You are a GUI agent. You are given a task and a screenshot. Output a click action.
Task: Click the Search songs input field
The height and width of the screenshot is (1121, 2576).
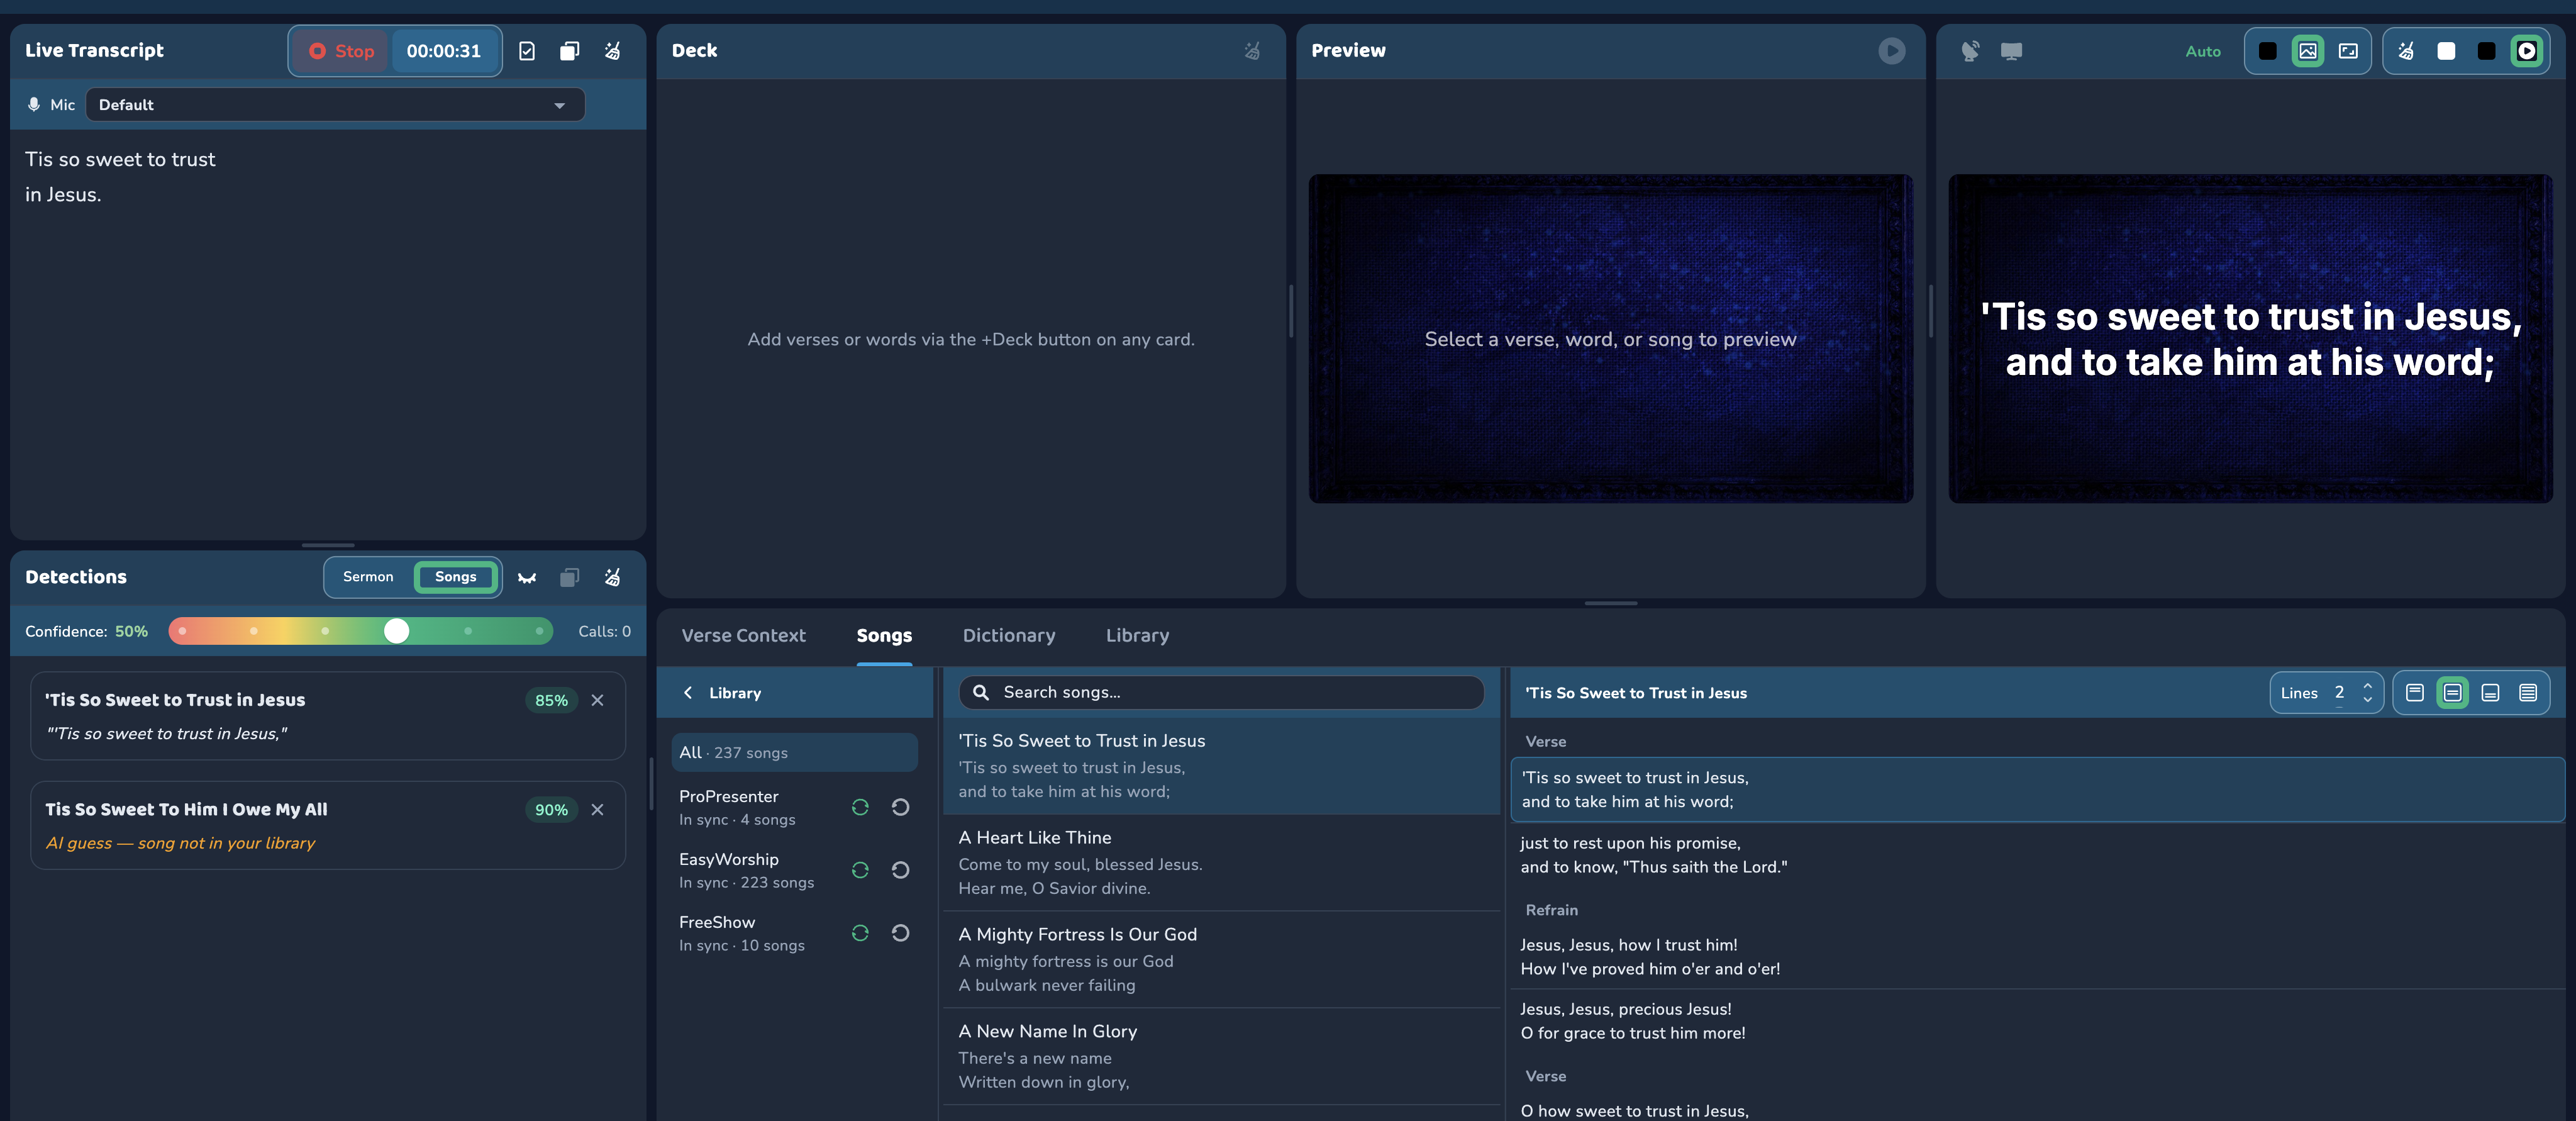click(x=1221, y=693)
